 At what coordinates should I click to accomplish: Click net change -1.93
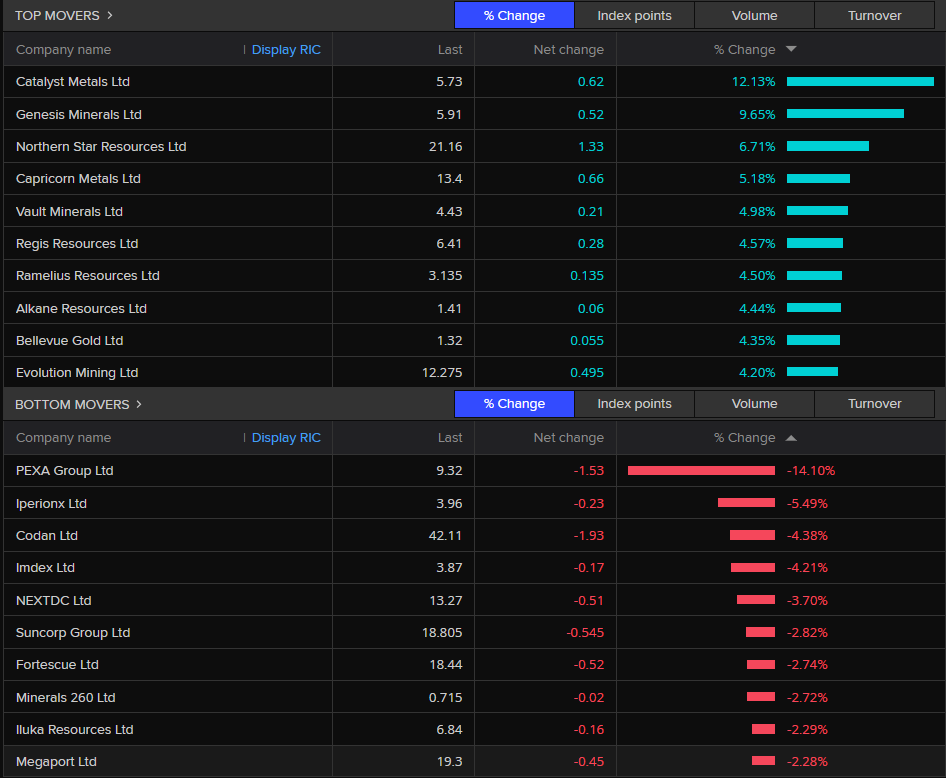pos(588,536)
